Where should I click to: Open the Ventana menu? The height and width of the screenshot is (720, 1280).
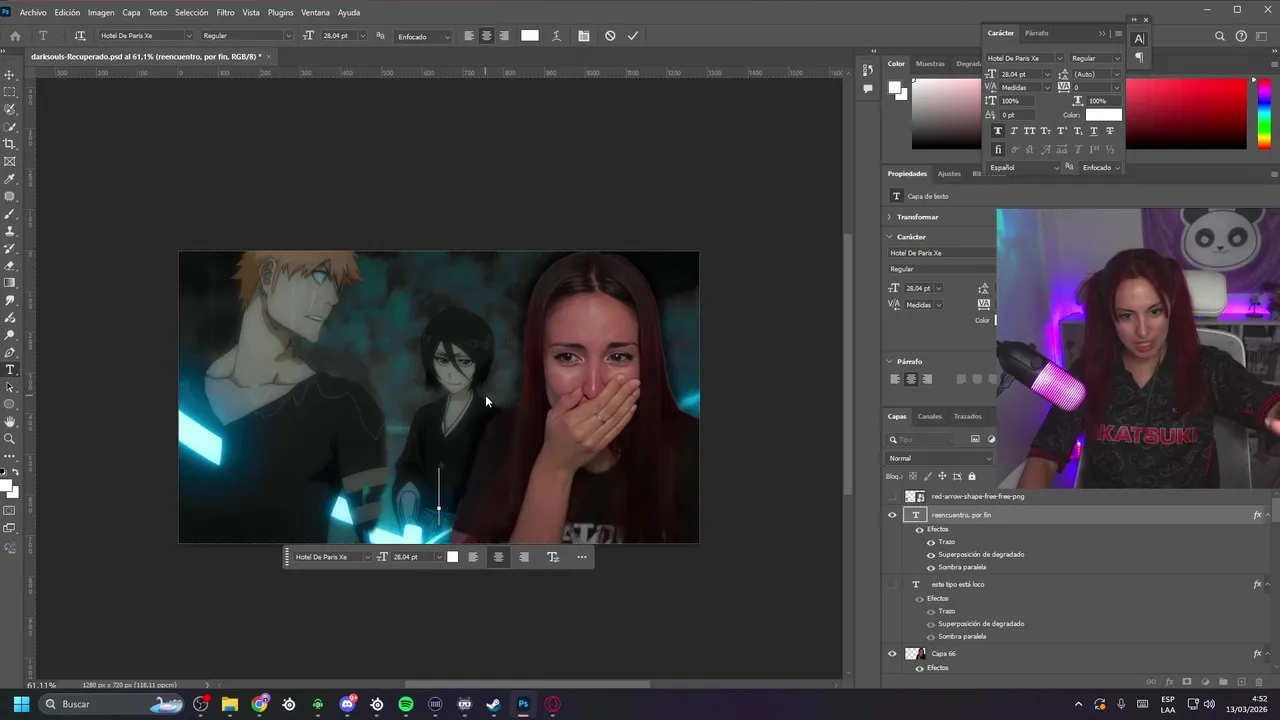pos(315,12)
